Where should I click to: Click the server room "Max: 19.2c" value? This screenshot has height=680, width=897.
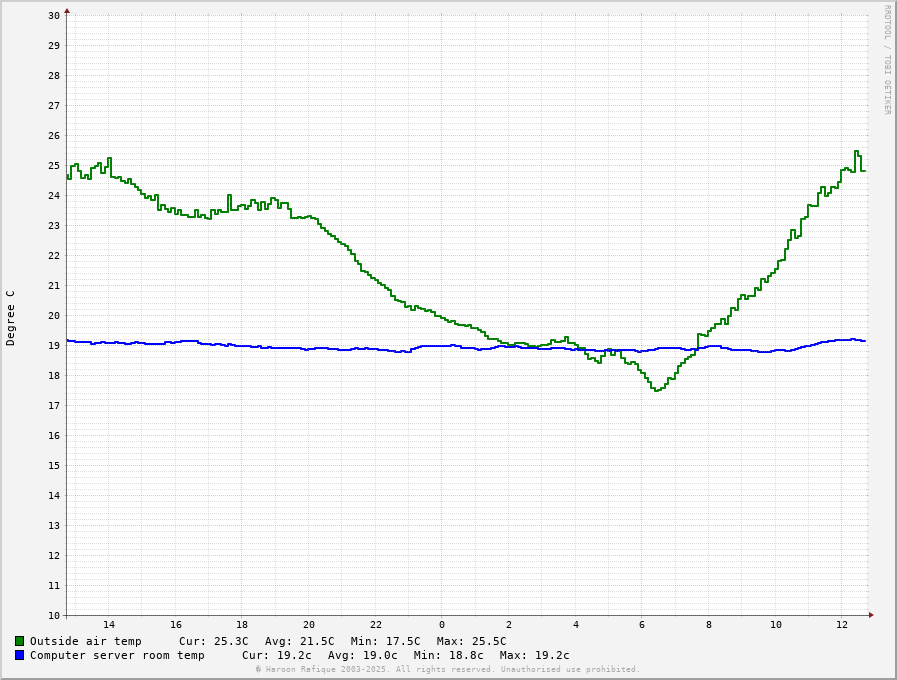pos(534,655)
